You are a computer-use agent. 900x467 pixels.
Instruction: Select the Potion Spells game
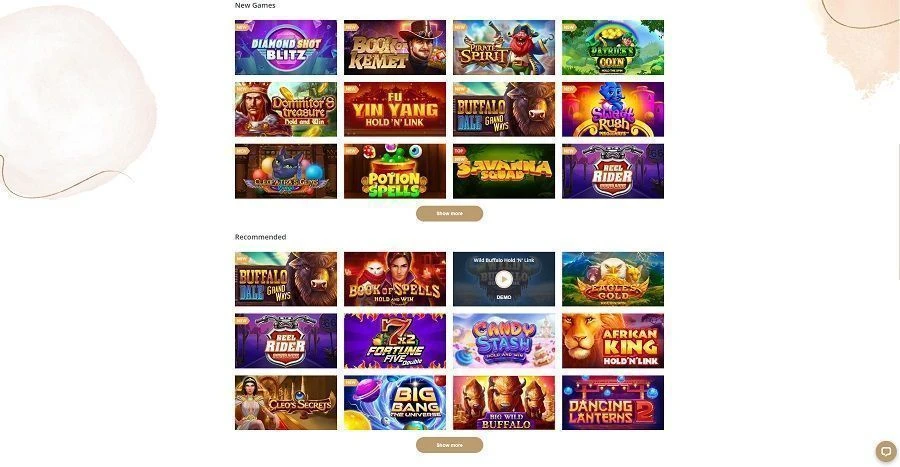click(x=395, y=172)
